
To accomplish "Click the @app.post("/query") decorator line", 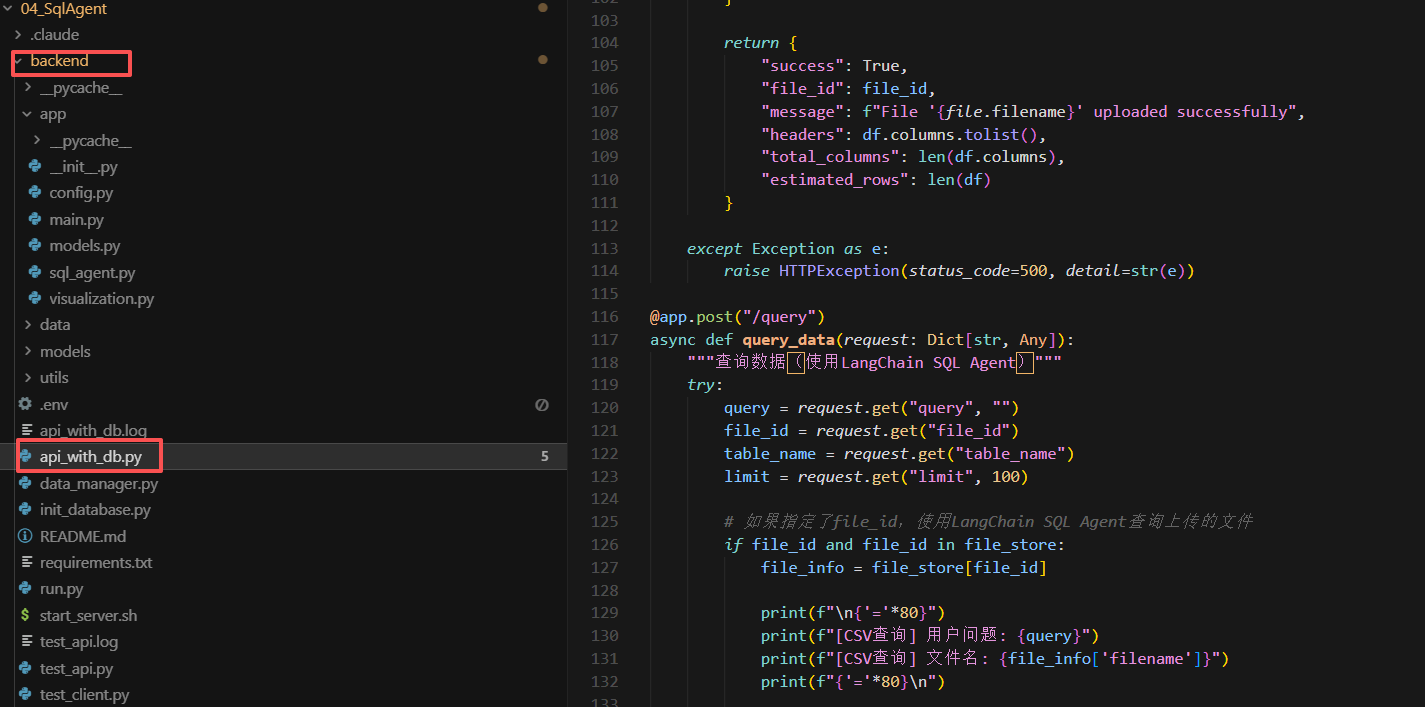I will [x=736, y=317].
